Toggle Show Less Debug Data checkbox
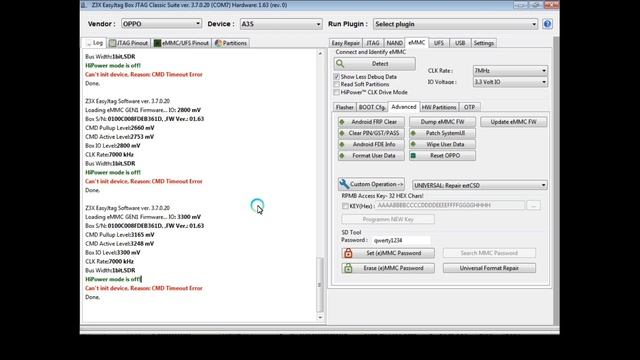 [x=337, y=77]
